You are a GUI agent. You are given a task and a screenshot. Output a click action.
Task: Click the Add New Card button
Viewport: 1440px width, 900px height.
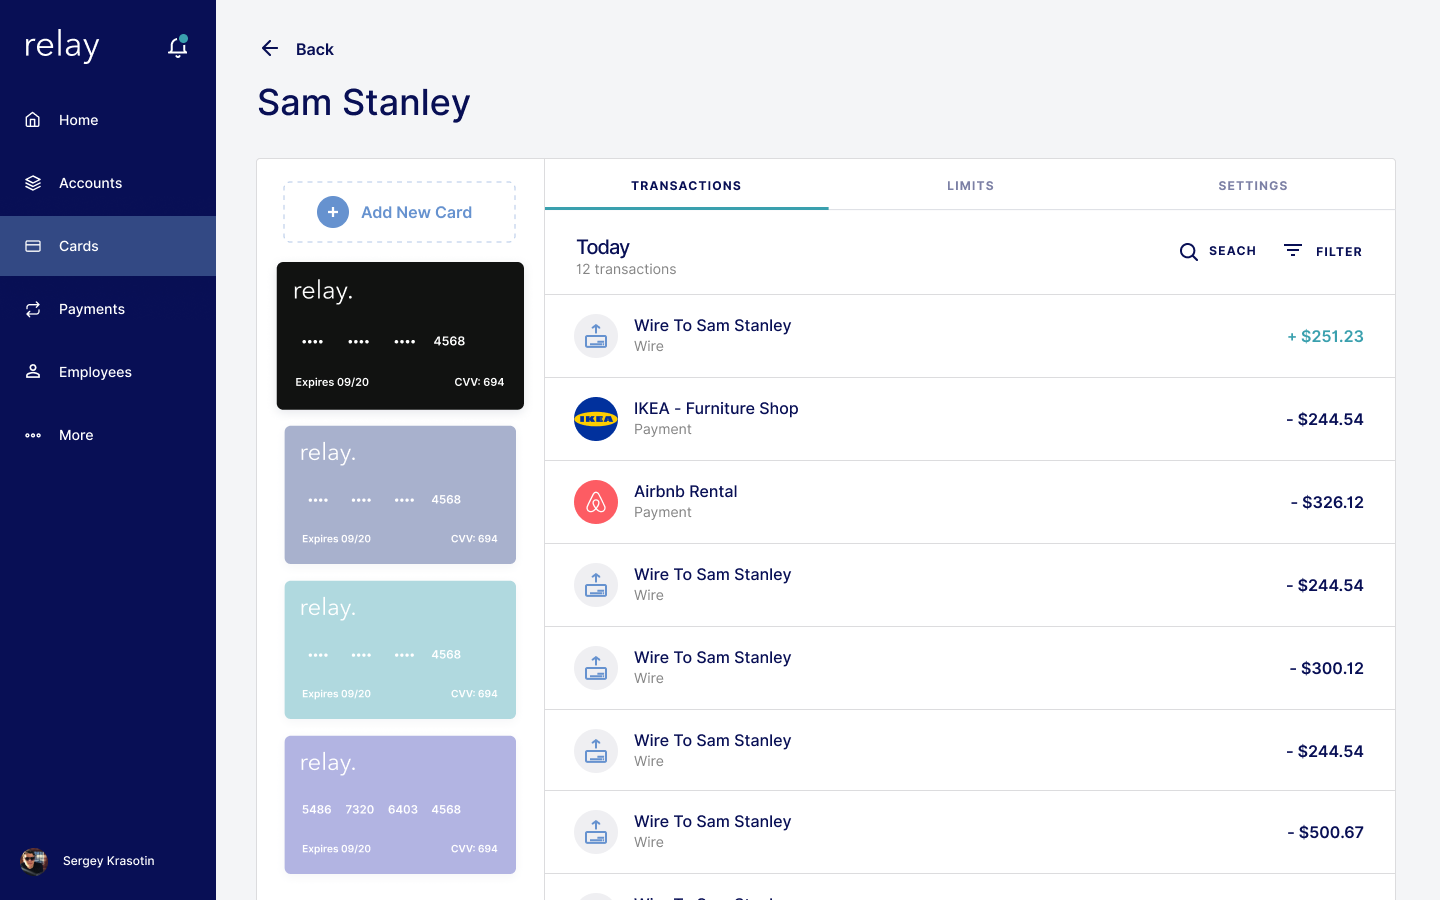click(x=400, y=212)
